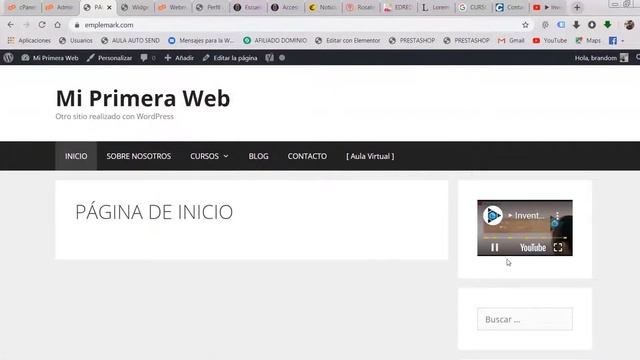Open CONTACTO in the navigation menu
This screenshot has width=640, height=360.
click(307, 156)
